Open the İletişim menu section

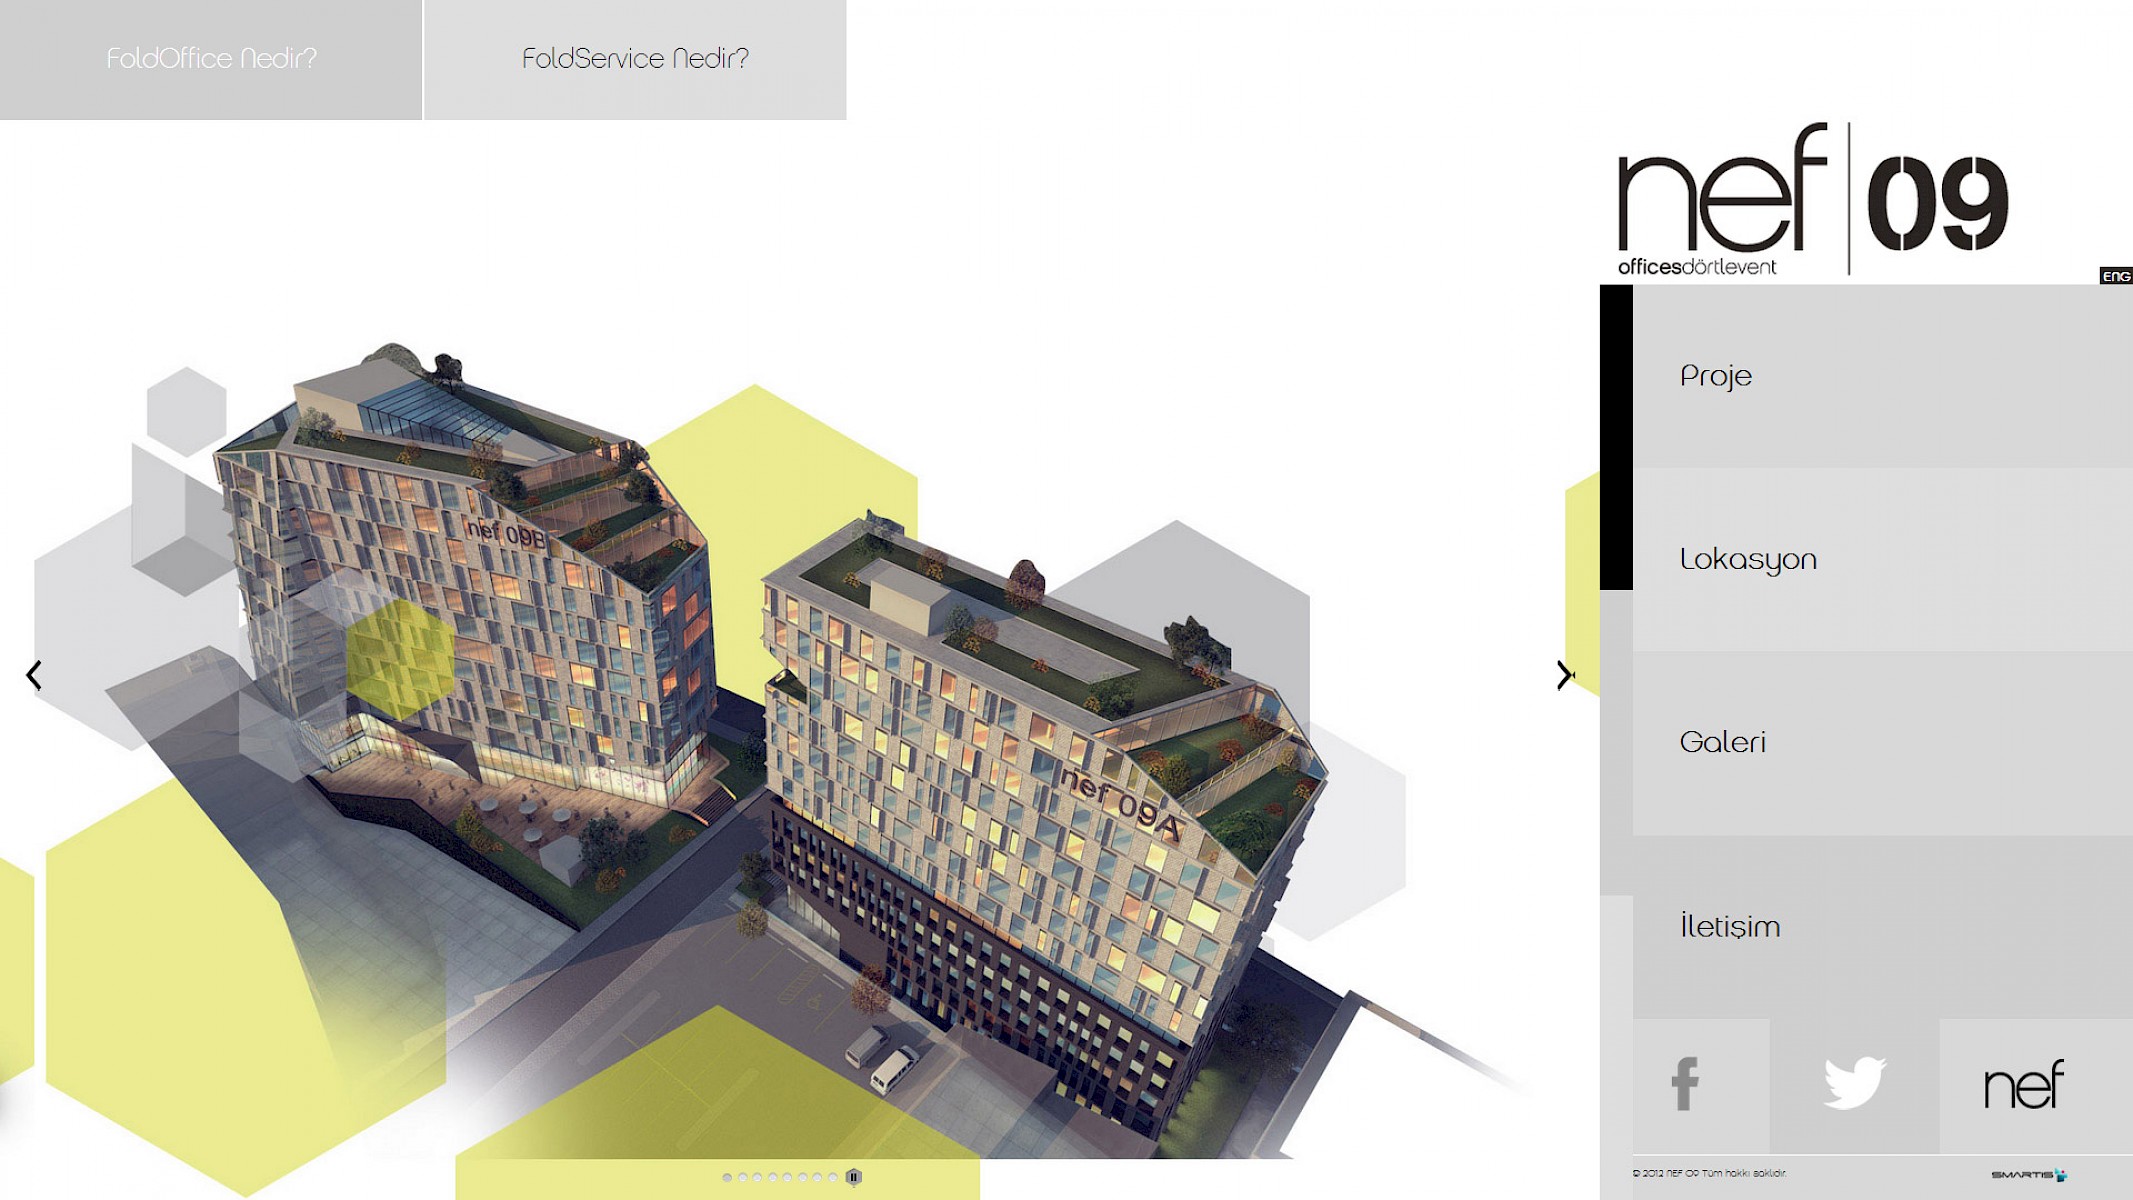coord(1730,926)
